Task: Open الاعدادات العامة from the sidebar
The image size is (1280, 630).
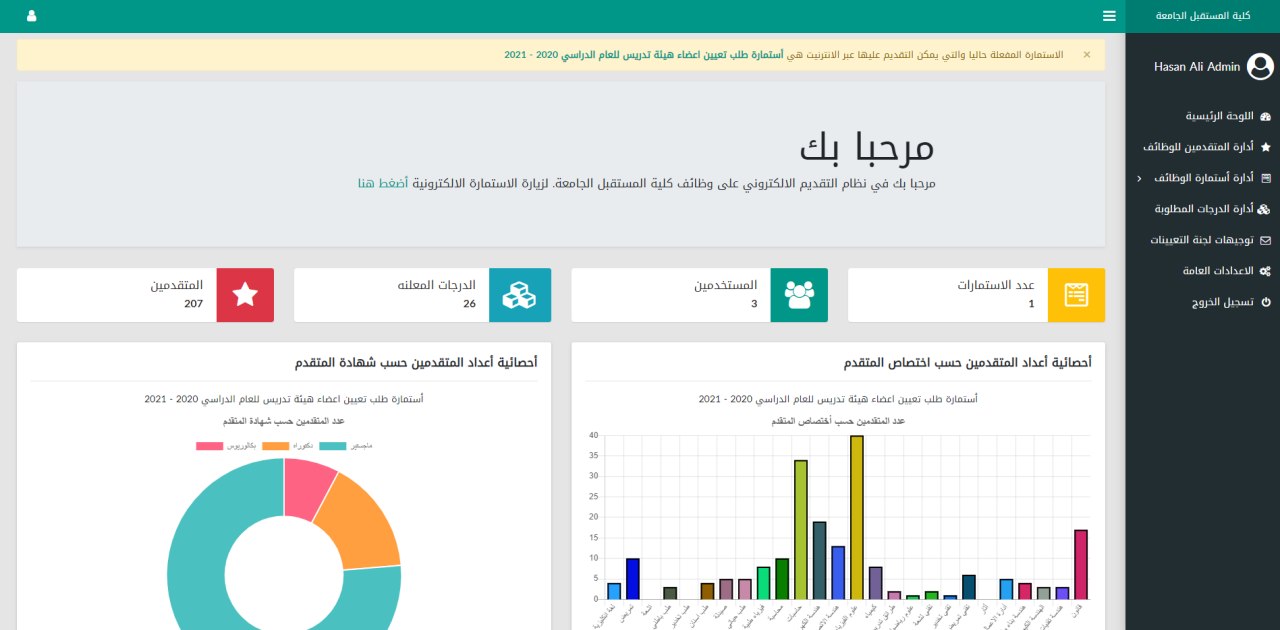Action: (1219, 271)
